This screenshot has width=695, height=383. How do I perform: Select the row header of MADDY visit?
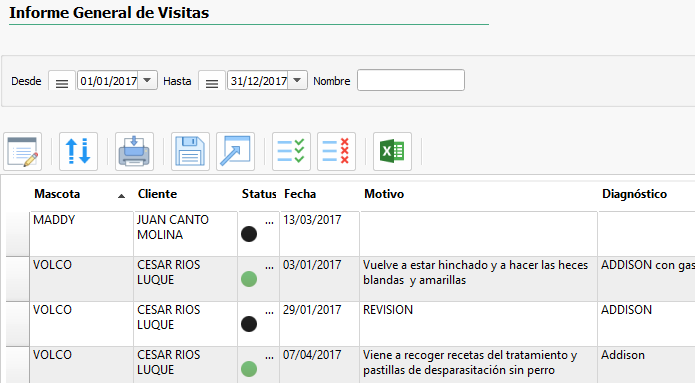pyautogui.click(x=18, y=234)
